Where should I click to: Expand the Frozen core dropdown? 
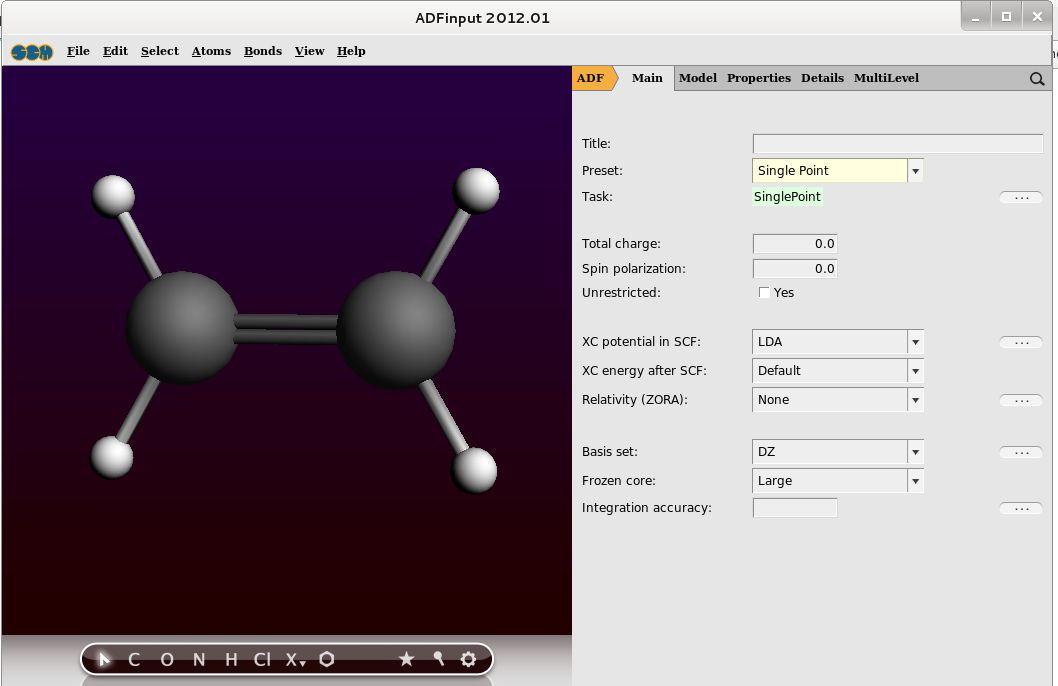915,481
